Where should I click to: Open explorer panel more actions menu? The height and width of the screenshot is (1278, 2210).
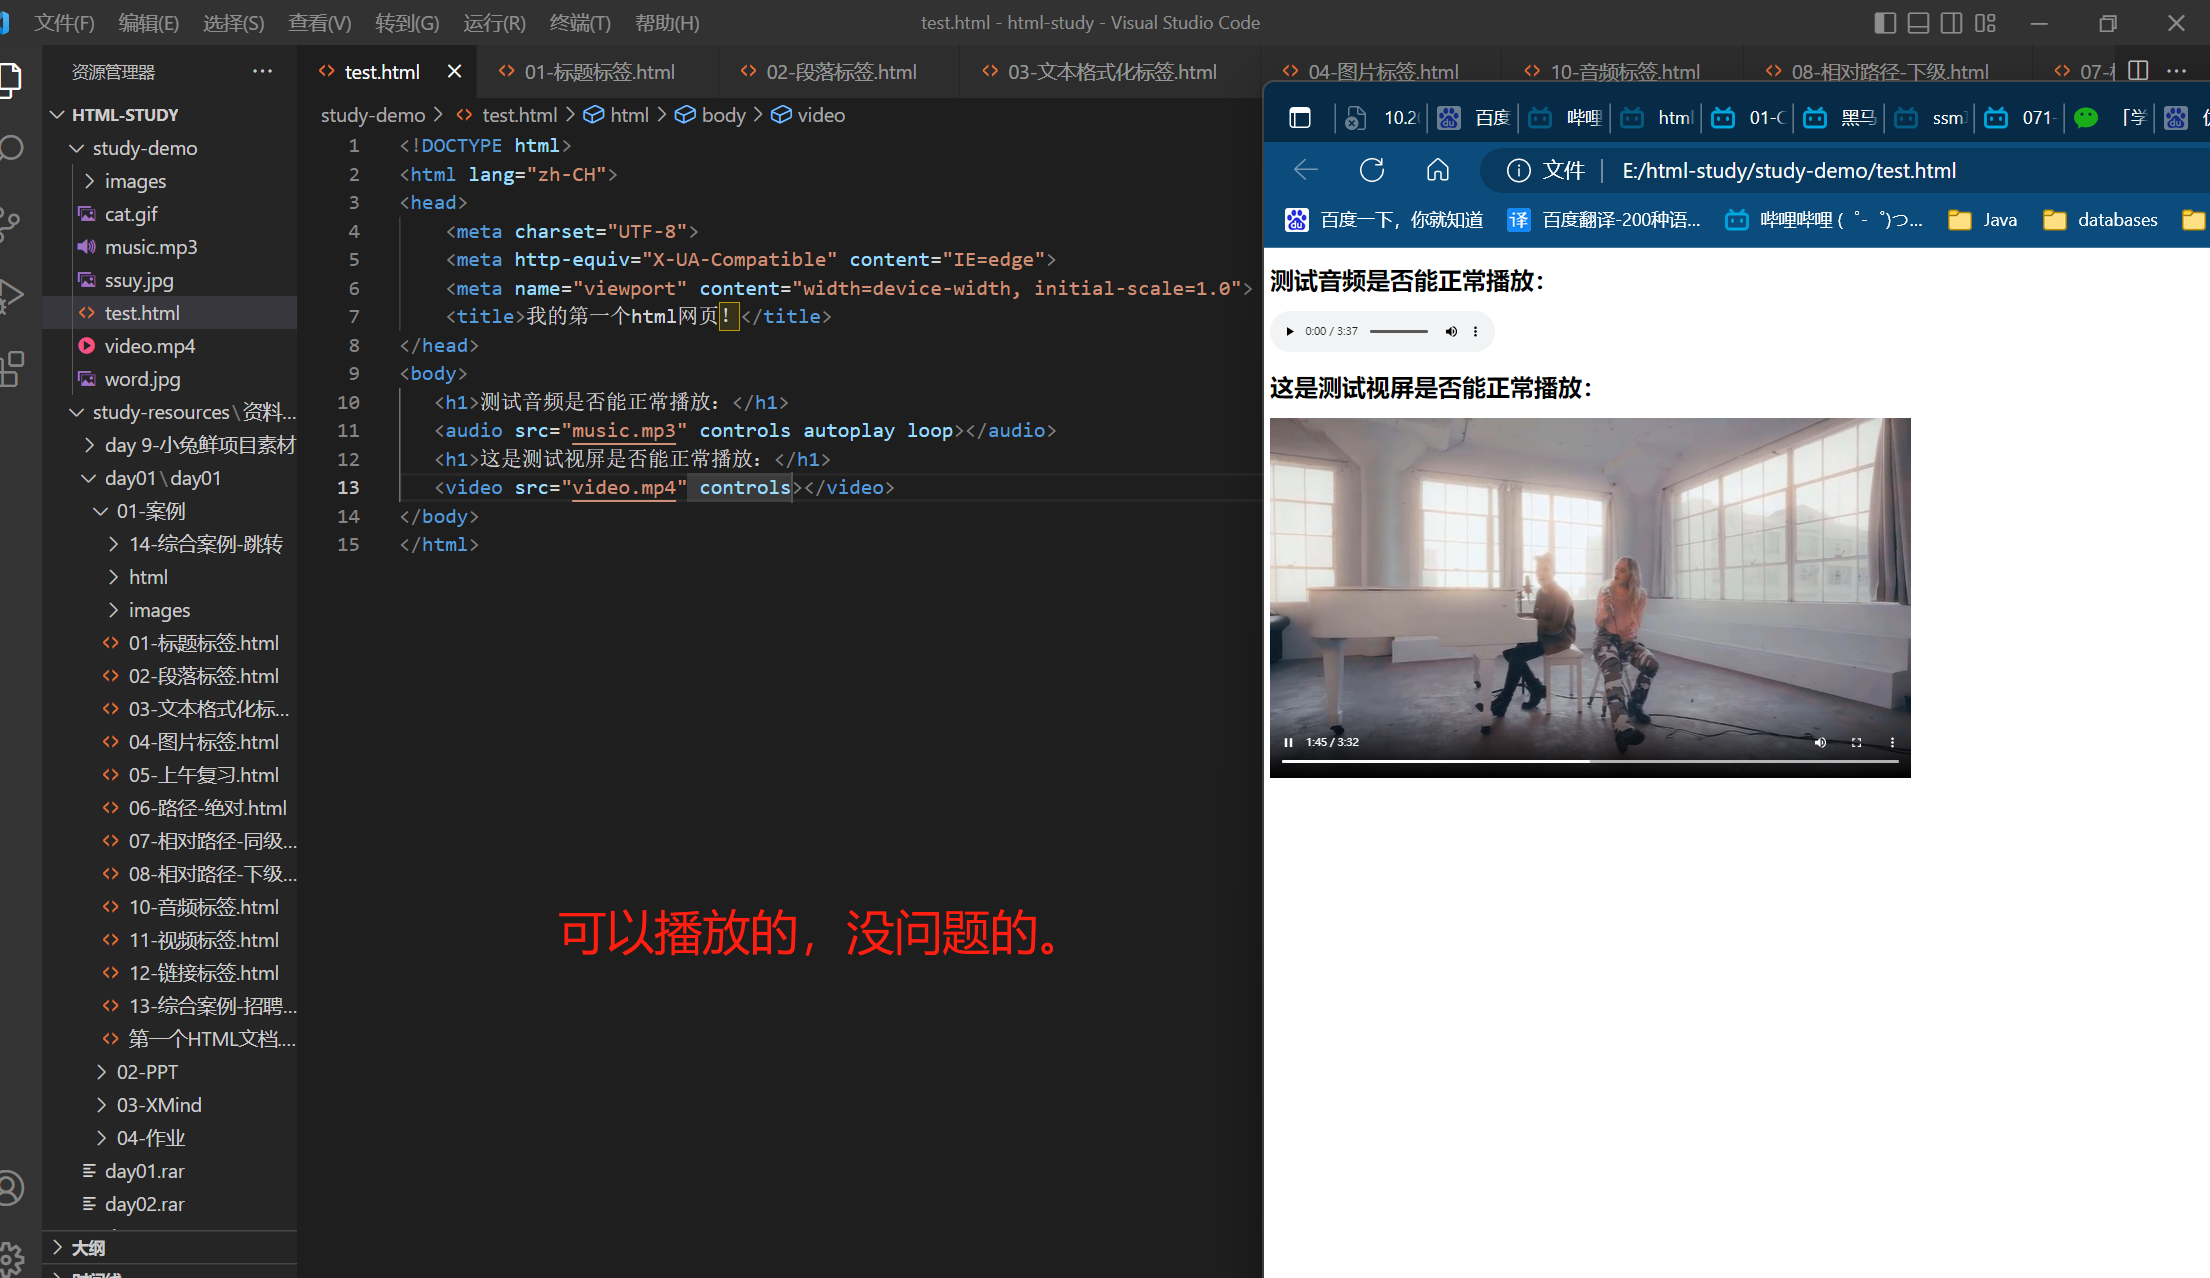[262, 71]
